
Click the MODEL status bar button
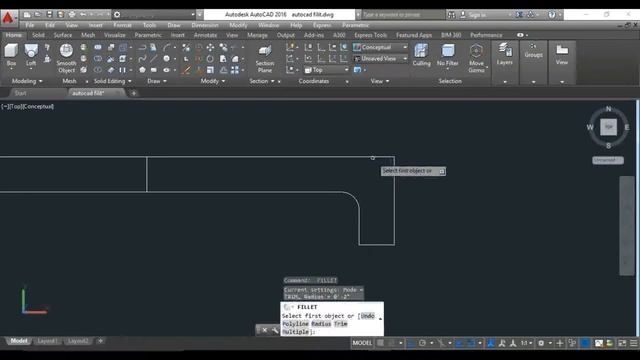[x=362, y=343]
